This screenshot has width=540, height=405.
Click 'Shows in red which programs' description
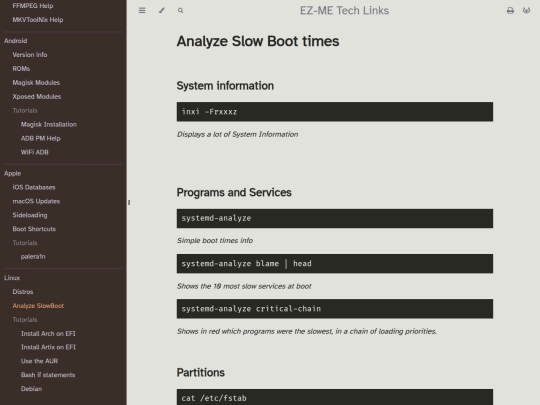coord(307,331)
